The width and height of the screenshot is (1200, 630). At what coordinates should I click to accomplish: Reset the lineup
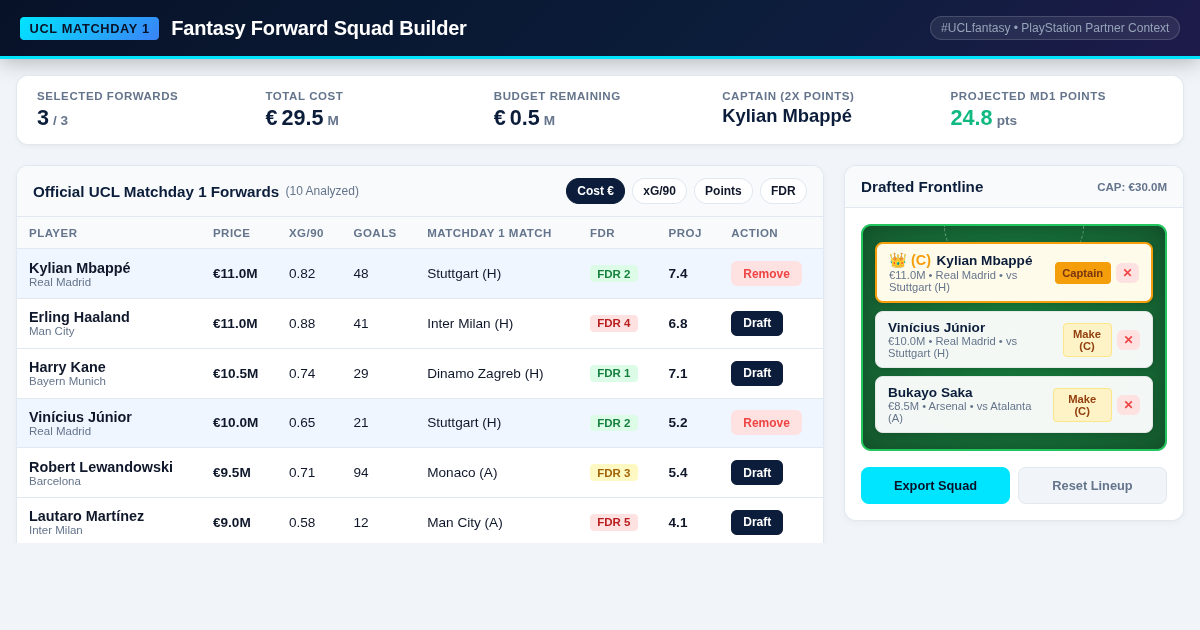(x=1092, y=485)
